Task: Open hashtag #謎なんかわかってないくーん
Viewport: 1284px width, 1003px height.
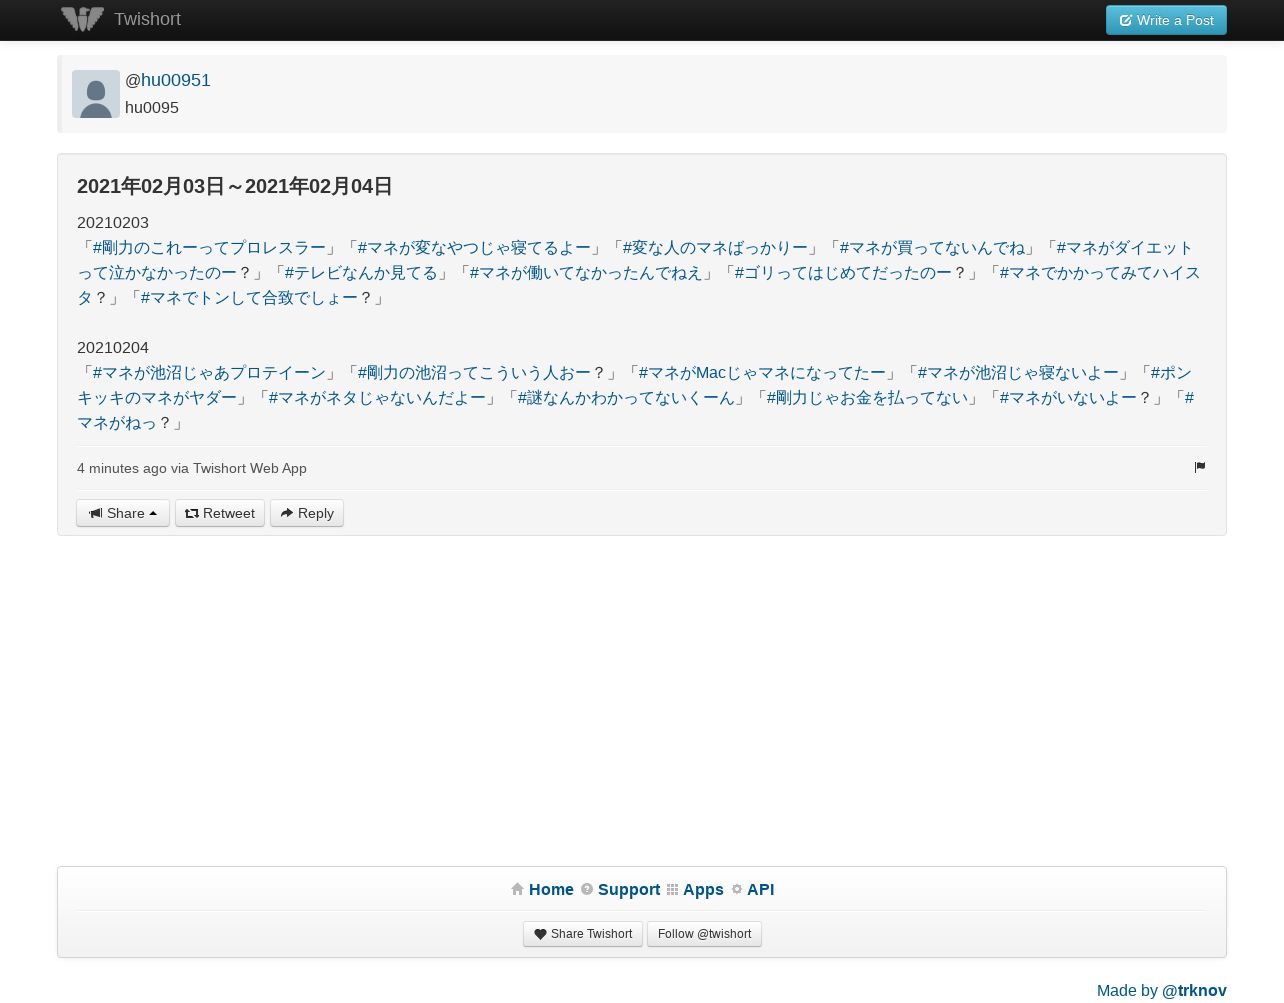Action: 626,398
